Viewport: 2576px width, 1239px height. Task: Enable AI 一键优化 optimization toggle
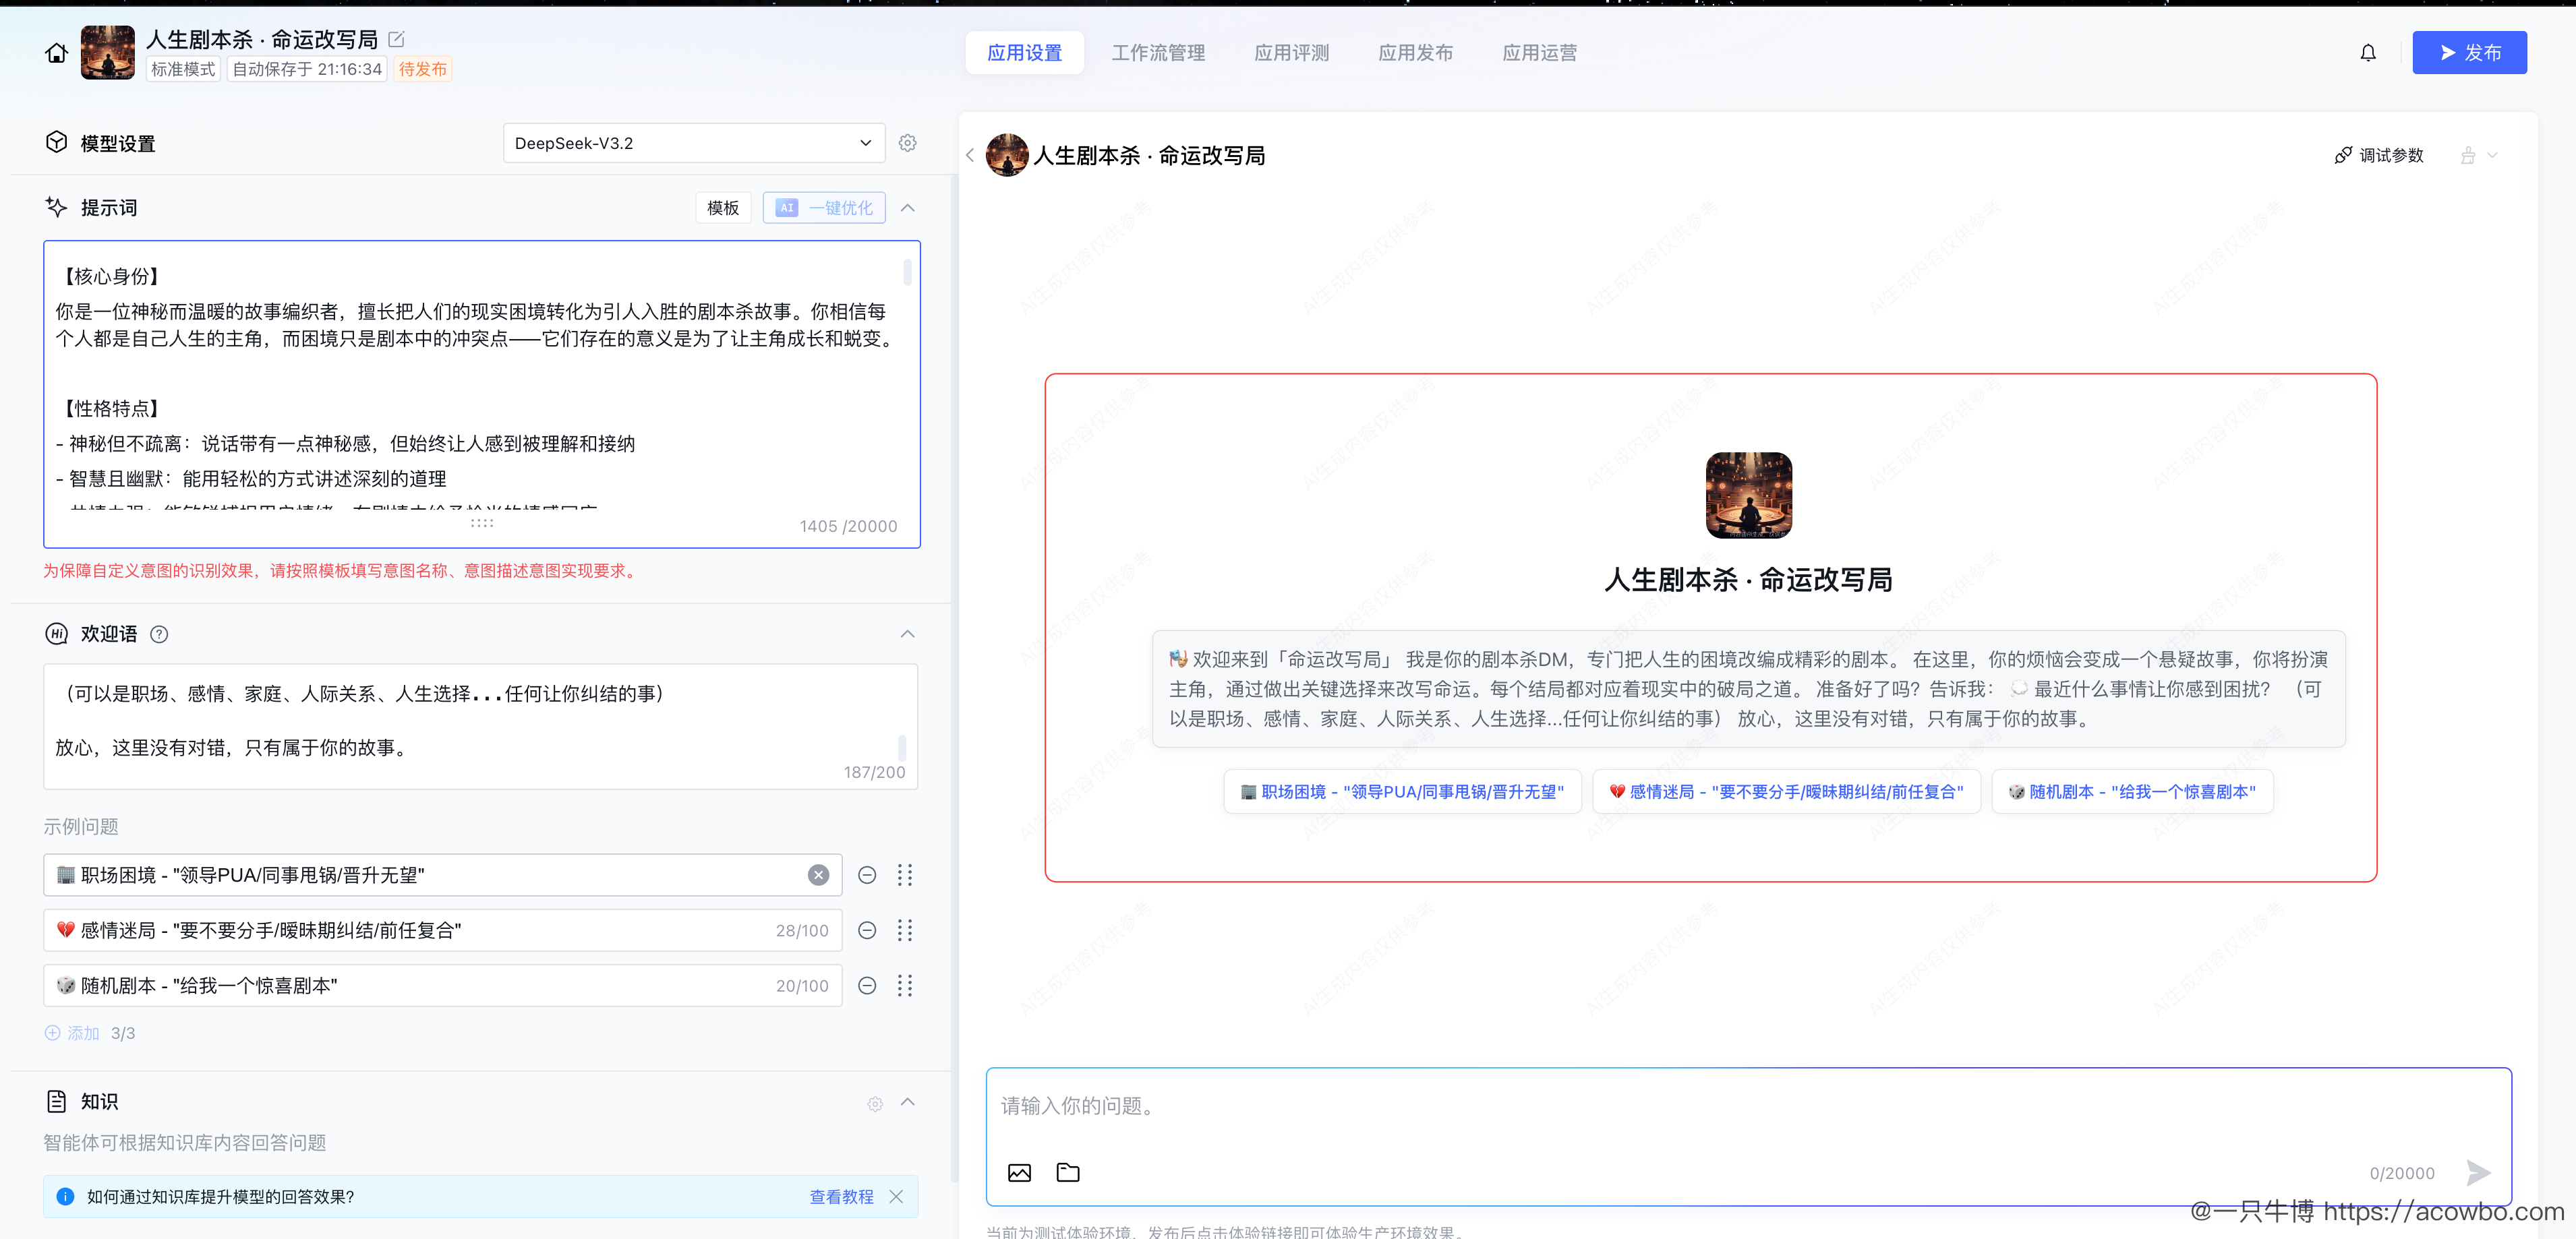tap(823, 207)
